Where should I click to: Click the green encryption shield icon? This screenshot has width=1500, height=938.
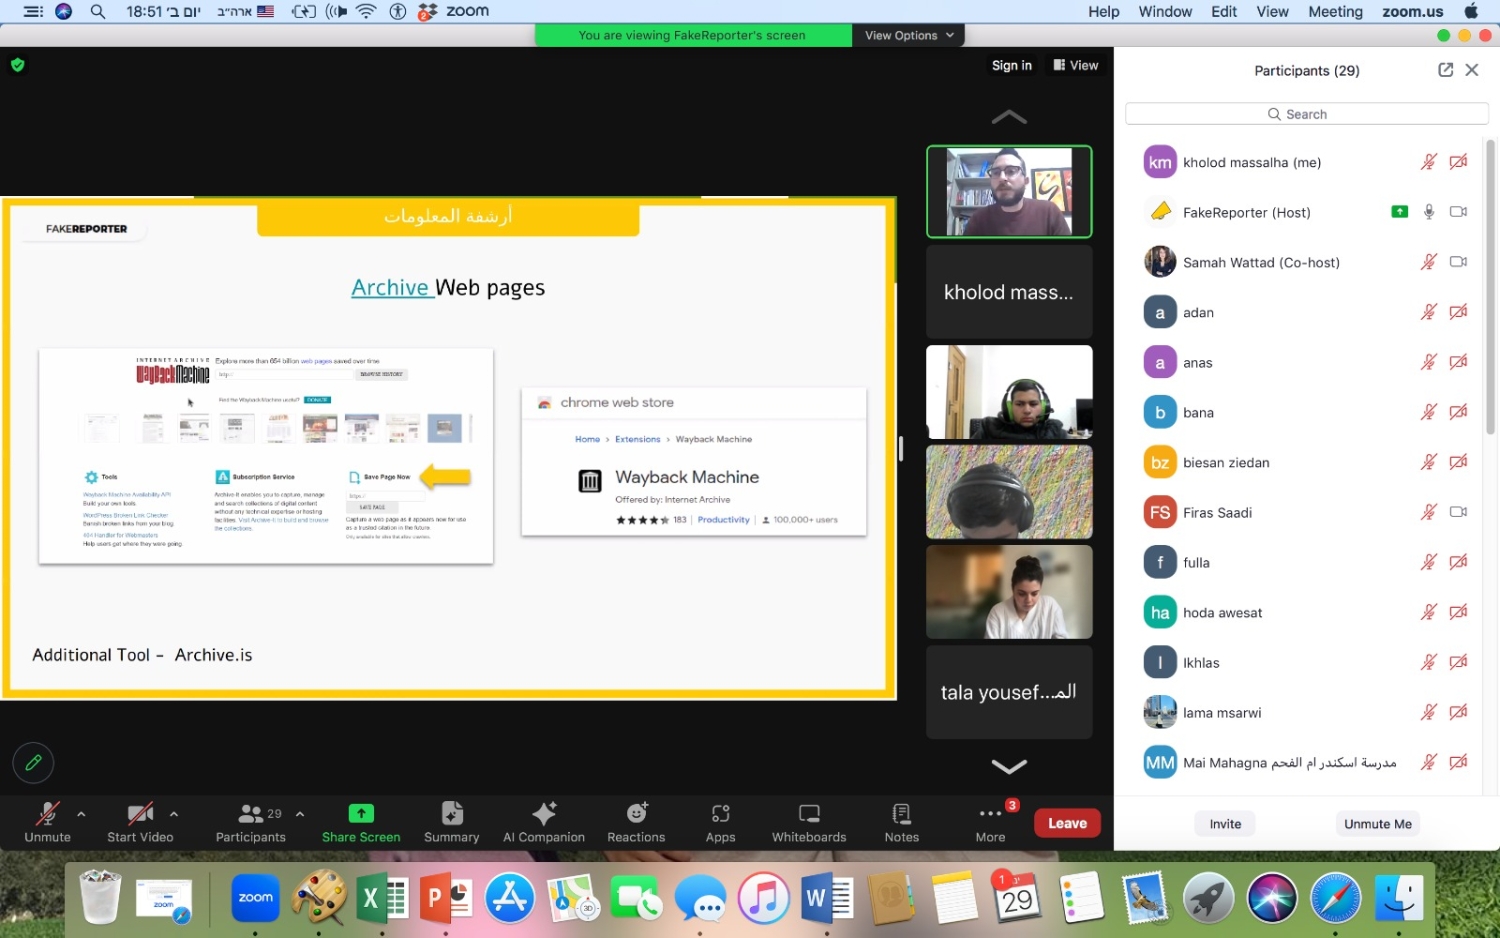(x=17, y=65)
